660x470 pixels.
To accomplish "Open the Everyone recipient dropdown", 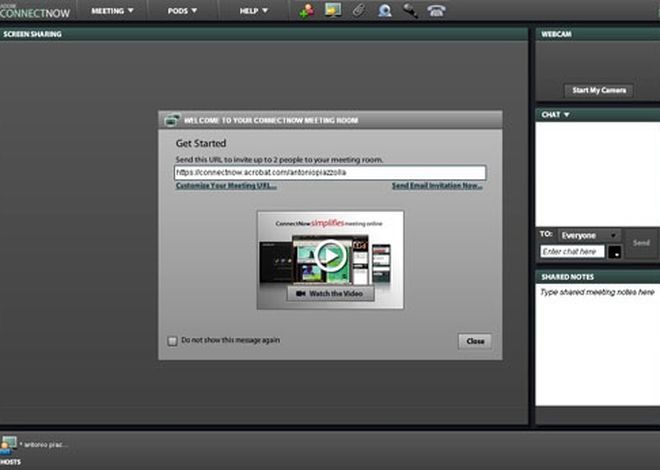I will (x=589, y=235).
